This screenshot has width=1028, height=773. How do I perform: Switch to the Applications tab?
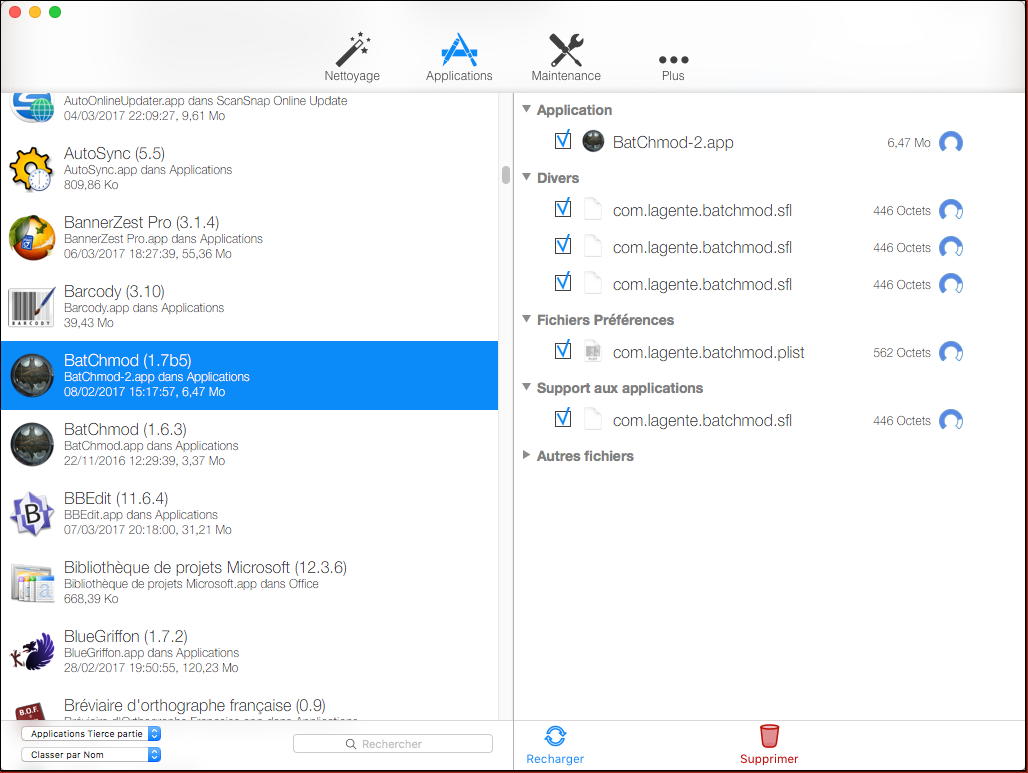(459, 57)
